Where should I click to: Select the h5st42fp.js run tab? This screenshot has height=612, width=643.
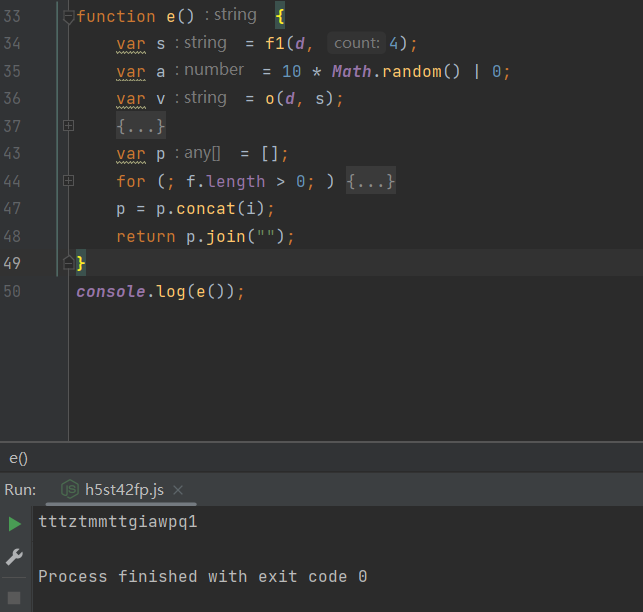(121, 490)
